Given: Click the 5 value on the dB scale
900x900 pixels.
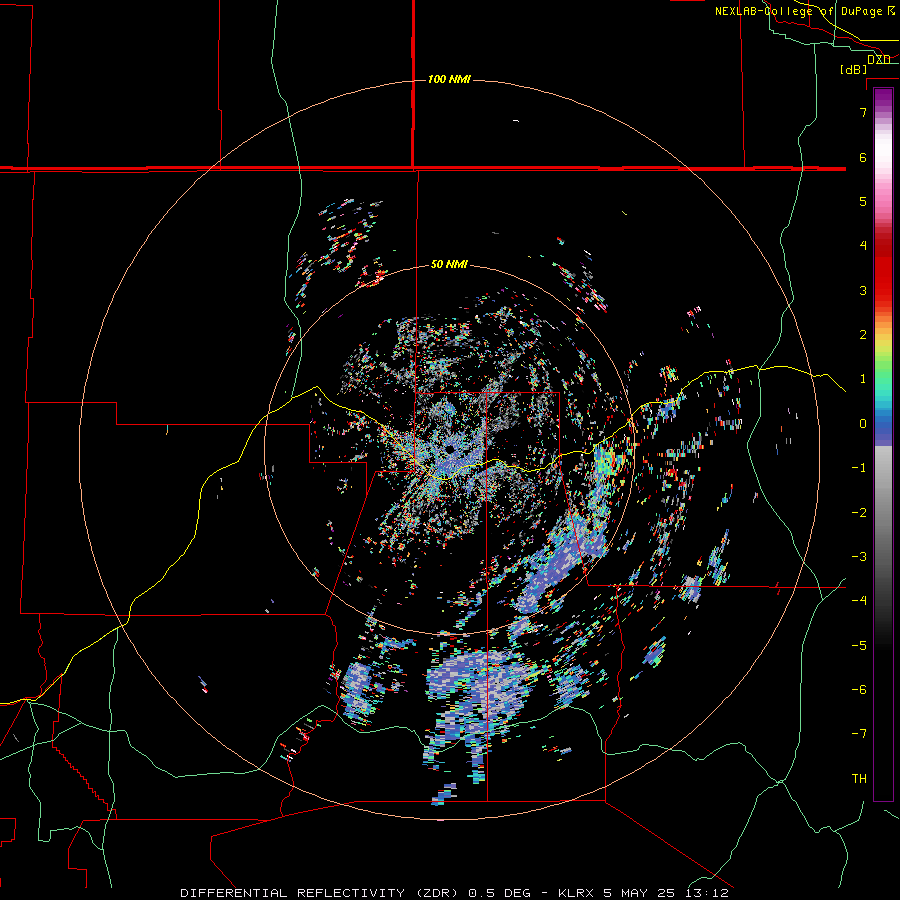Looking at the screenshot, I should [x=863, y=201].
